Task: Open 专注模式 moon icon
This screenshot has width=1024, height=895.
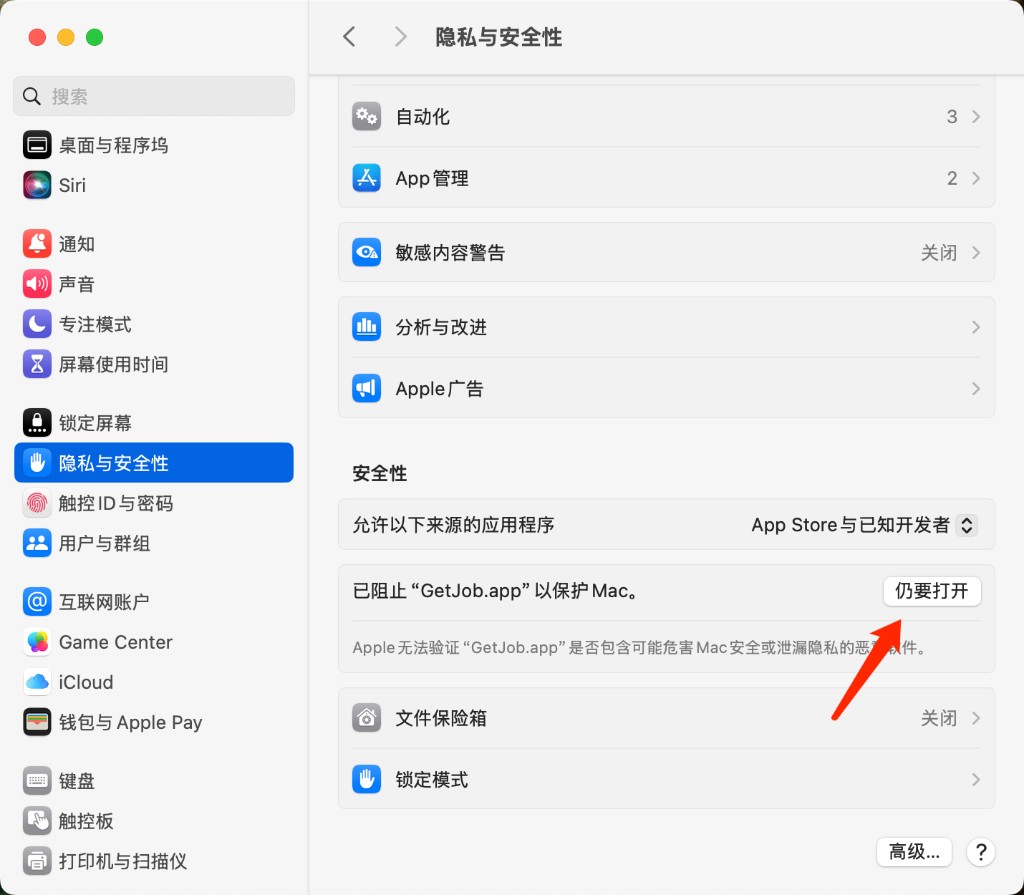Action: [37, 324]
